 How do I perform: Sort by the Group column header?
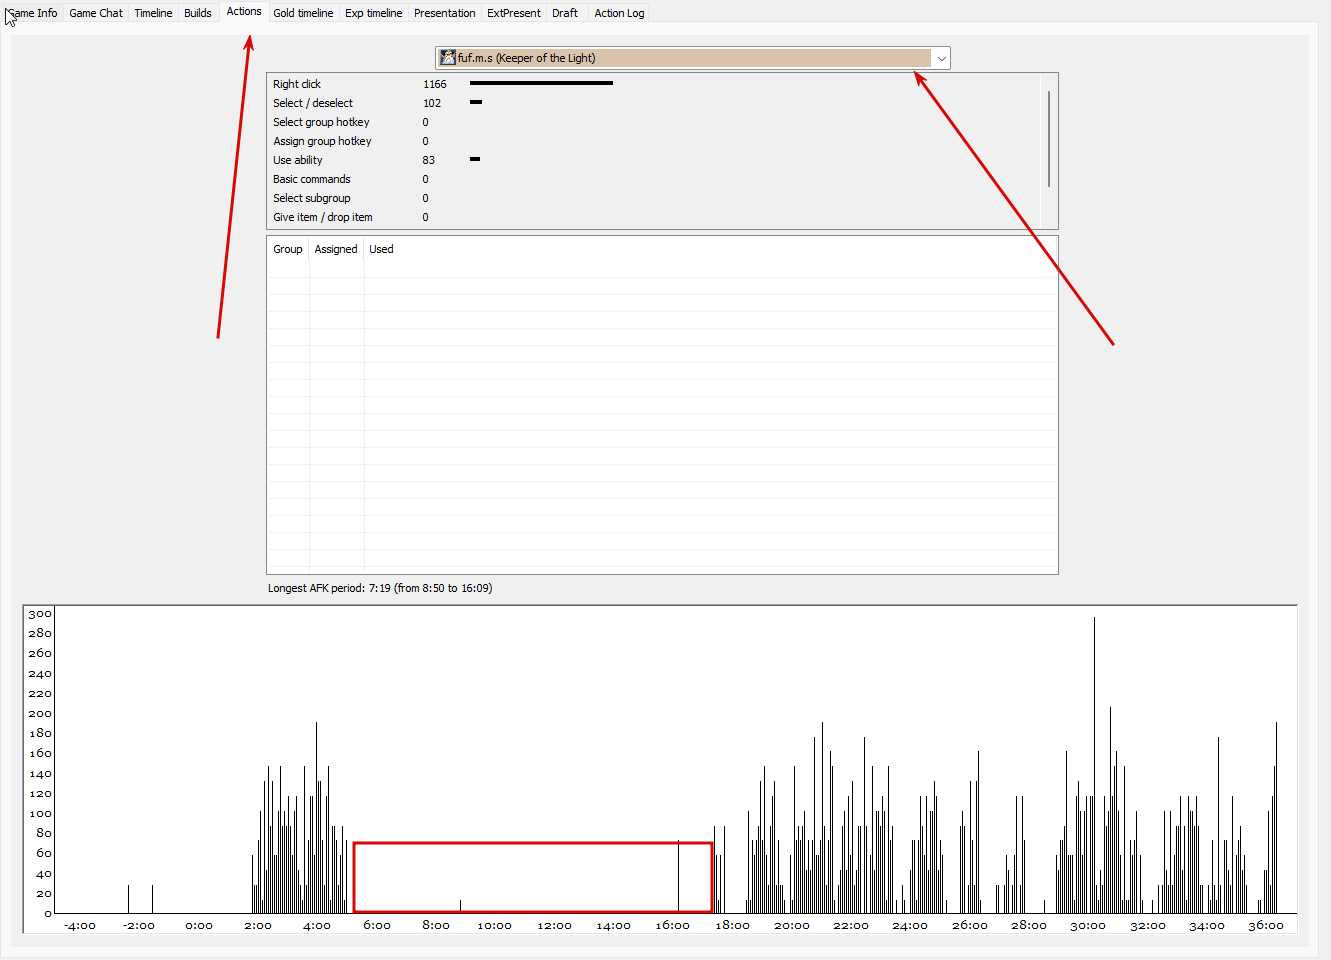point(288,249)
